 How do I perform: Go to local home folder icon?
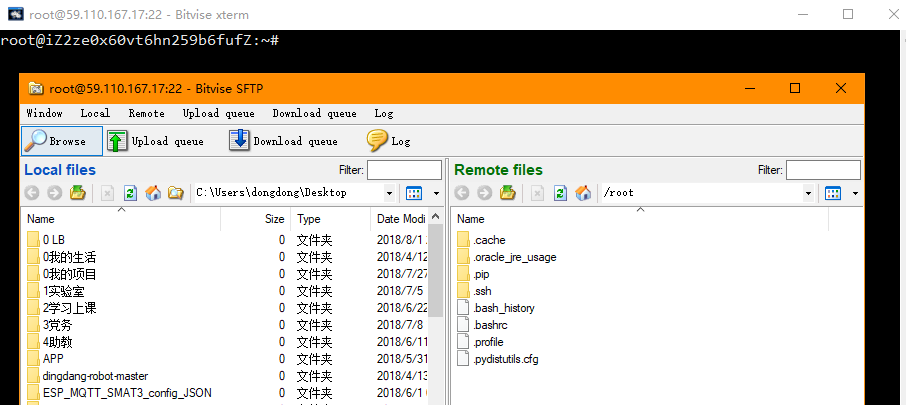point(153,193)
